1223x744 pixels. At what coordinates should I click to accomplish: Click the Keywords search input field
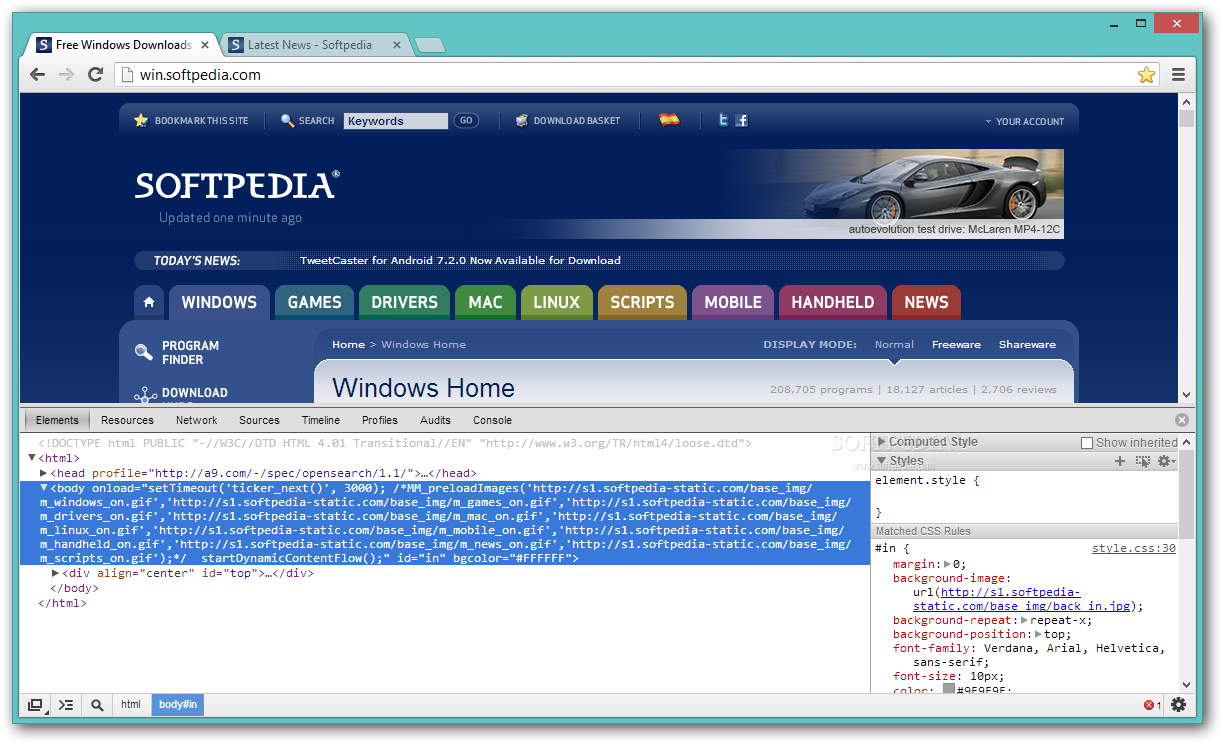(395, 121)
